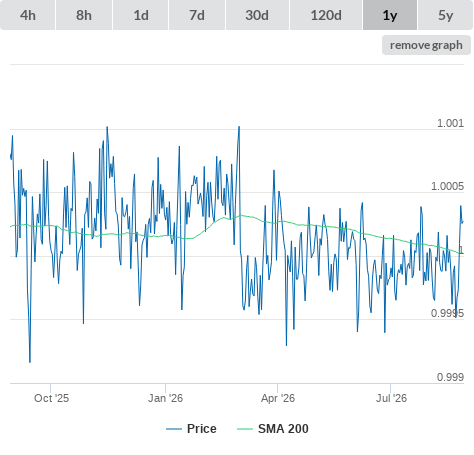The width and height of the screenshot is (474, 455).
Task: Click the Oct '25 axis label
Action: [x=51, y=398]
